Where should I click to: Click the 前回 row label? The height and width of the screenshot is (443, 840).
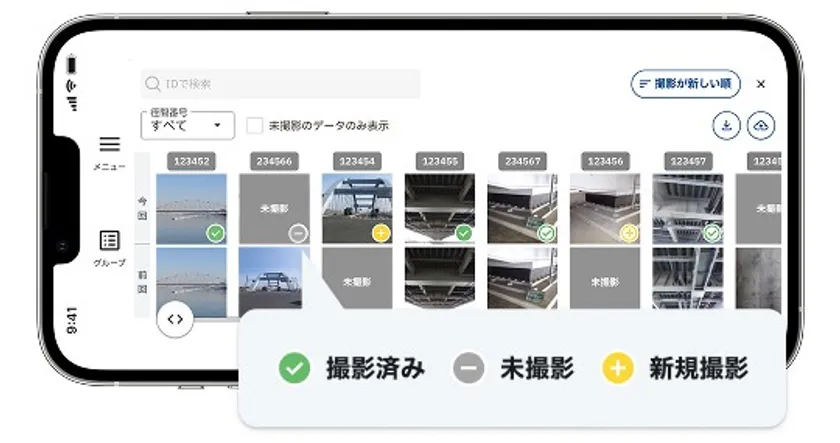click(x=142, y=282)
